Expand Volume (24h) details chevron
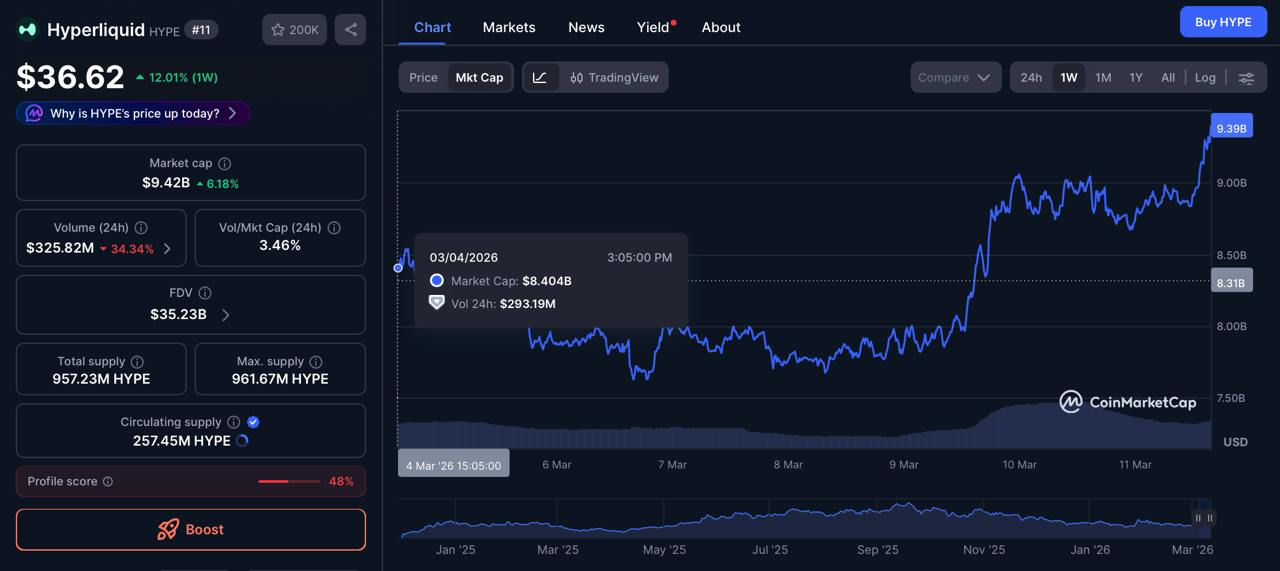Image resolution: width=1280 pixels, height=571 pixels. pyautogui.click(x=167, y=248)
